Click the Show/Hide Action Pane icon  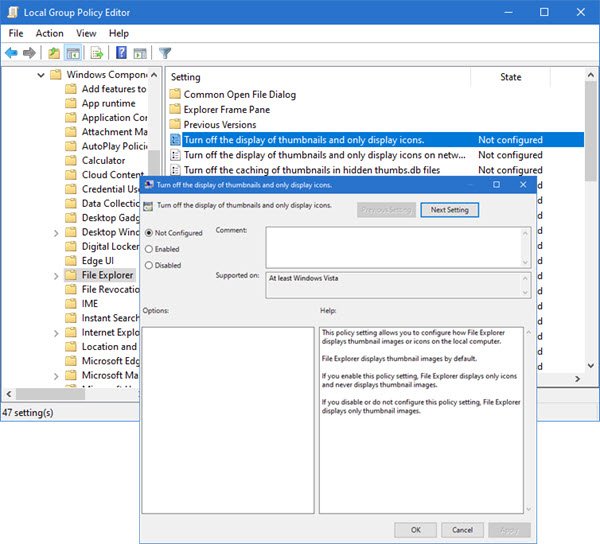click(141, 53)
